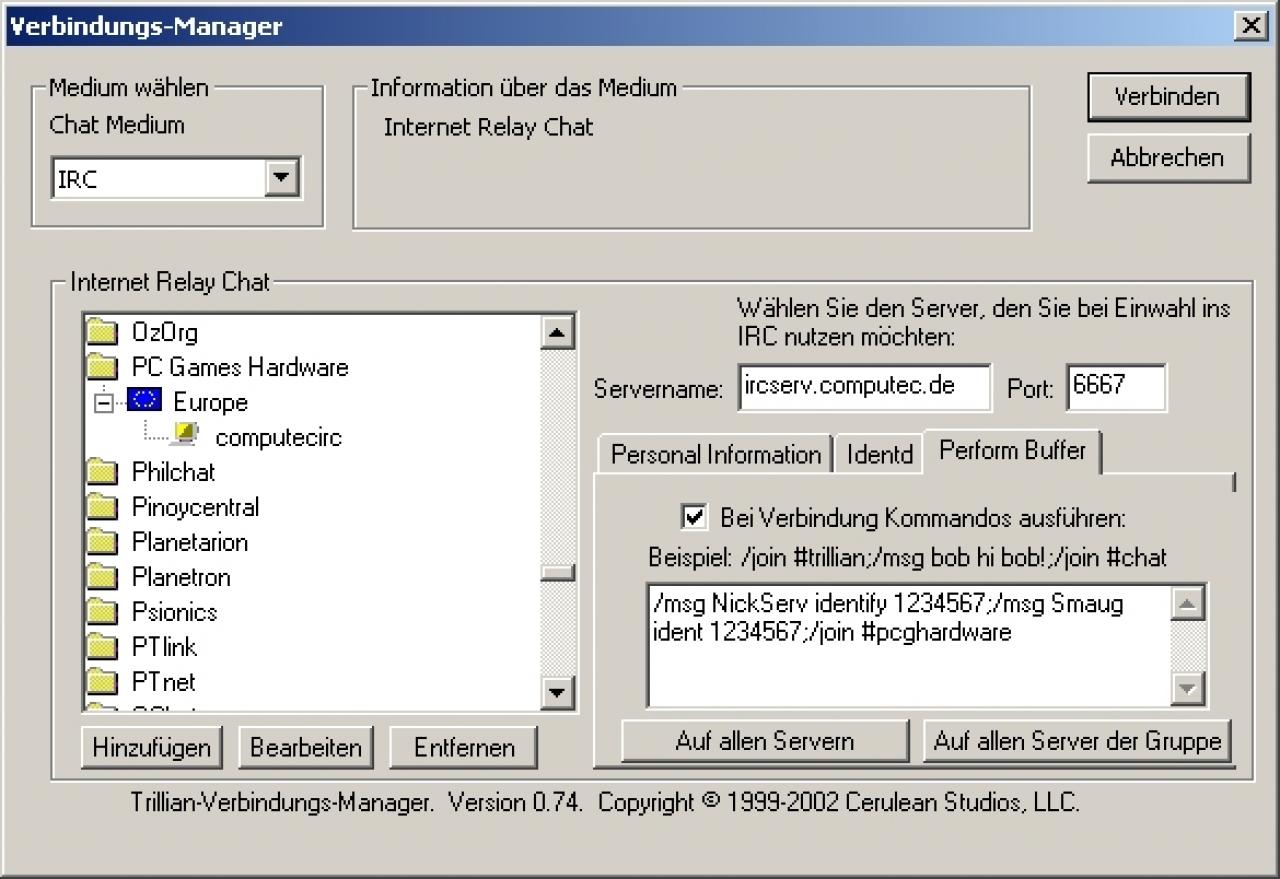This screenshot has width=1280, height=879.
Task: Select Psionics in the network list
Action: [x=174, y=612]
